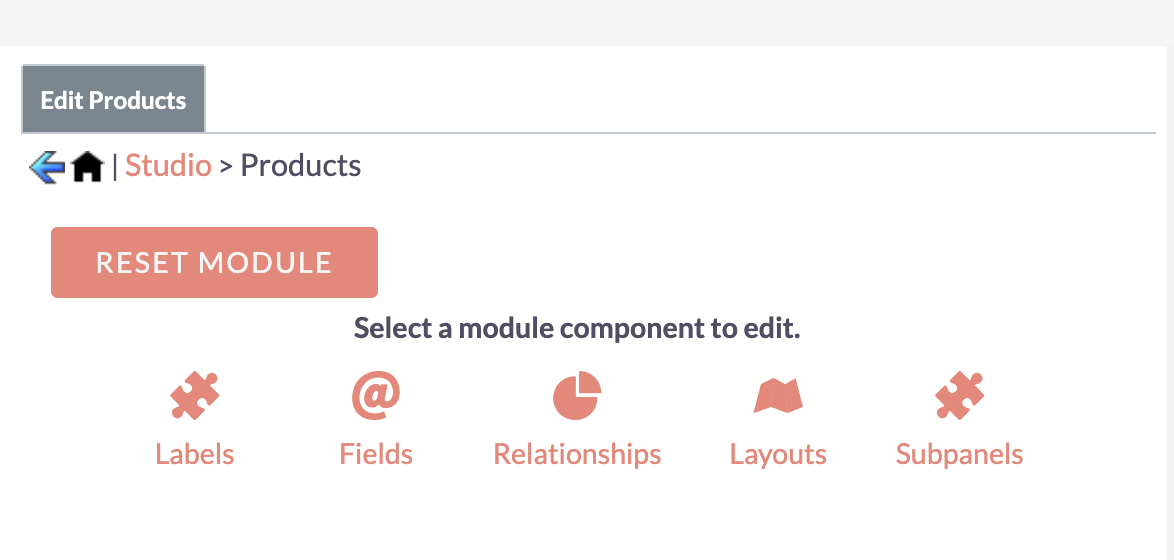Image resolution: width=1174 pixels, height=560 pixels.
Task: Click the breadcrumb pipe separator after home icon
Action: [115, 166]
